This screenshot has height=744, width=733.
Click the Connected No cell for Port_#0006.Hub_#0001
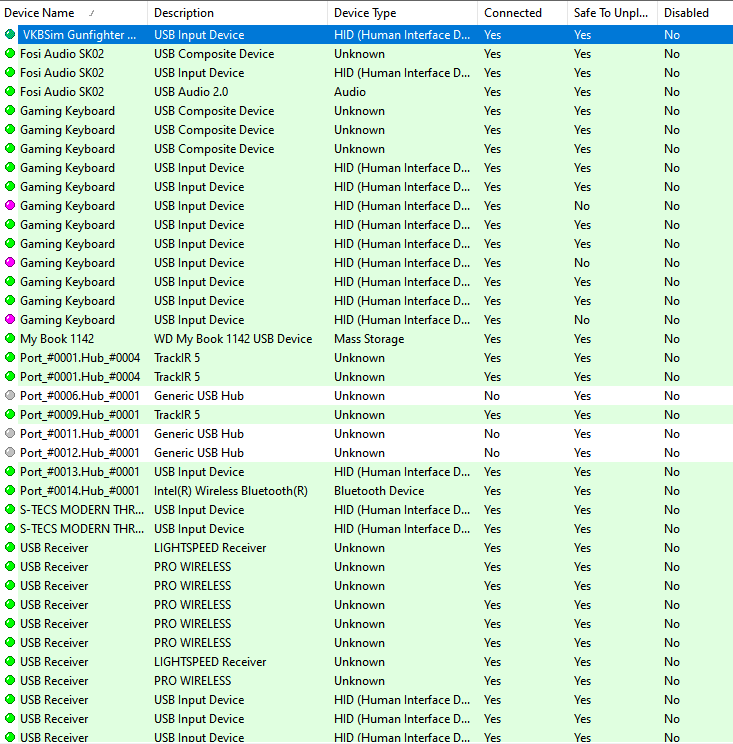point(492,396)
